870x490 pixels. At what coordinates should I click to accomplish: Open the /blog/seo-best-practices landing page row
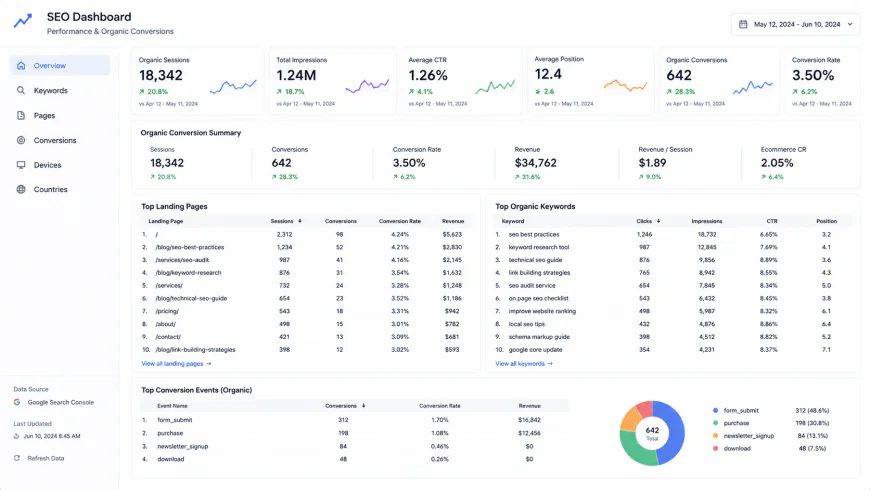coord(306,247)
